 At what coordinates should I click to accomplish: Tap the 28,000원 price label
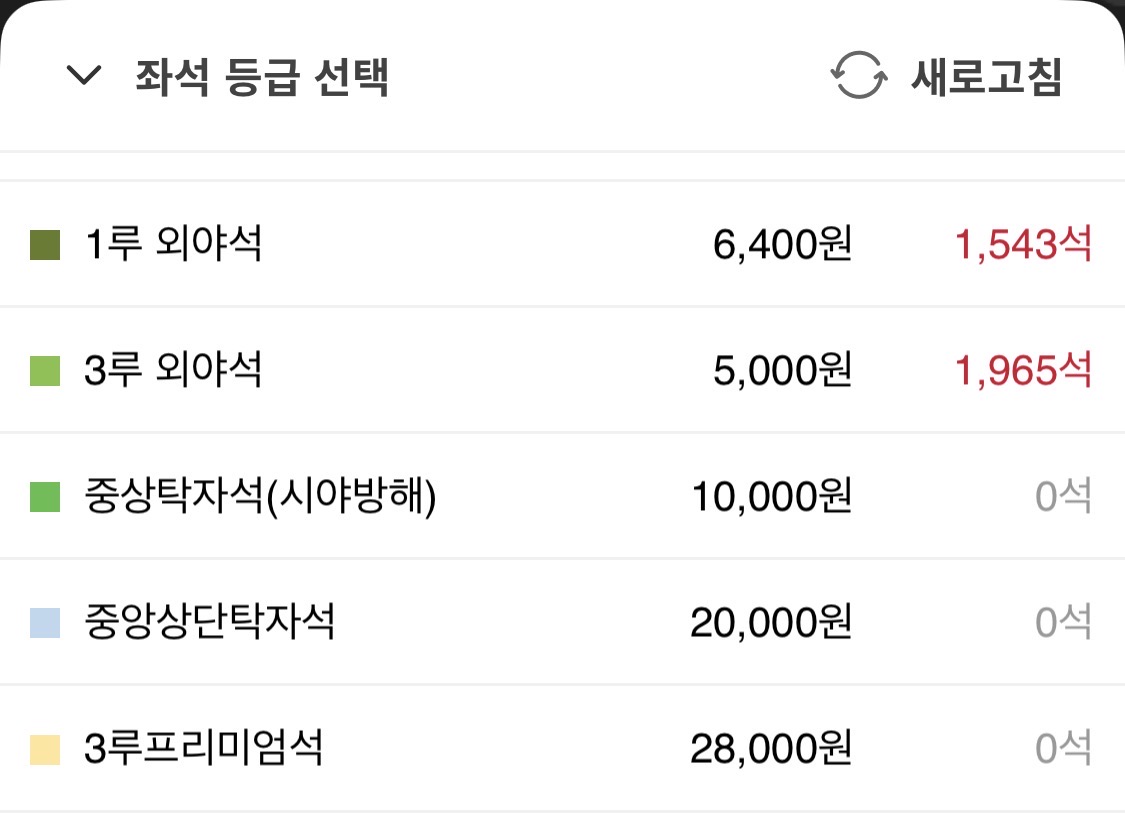771,748
